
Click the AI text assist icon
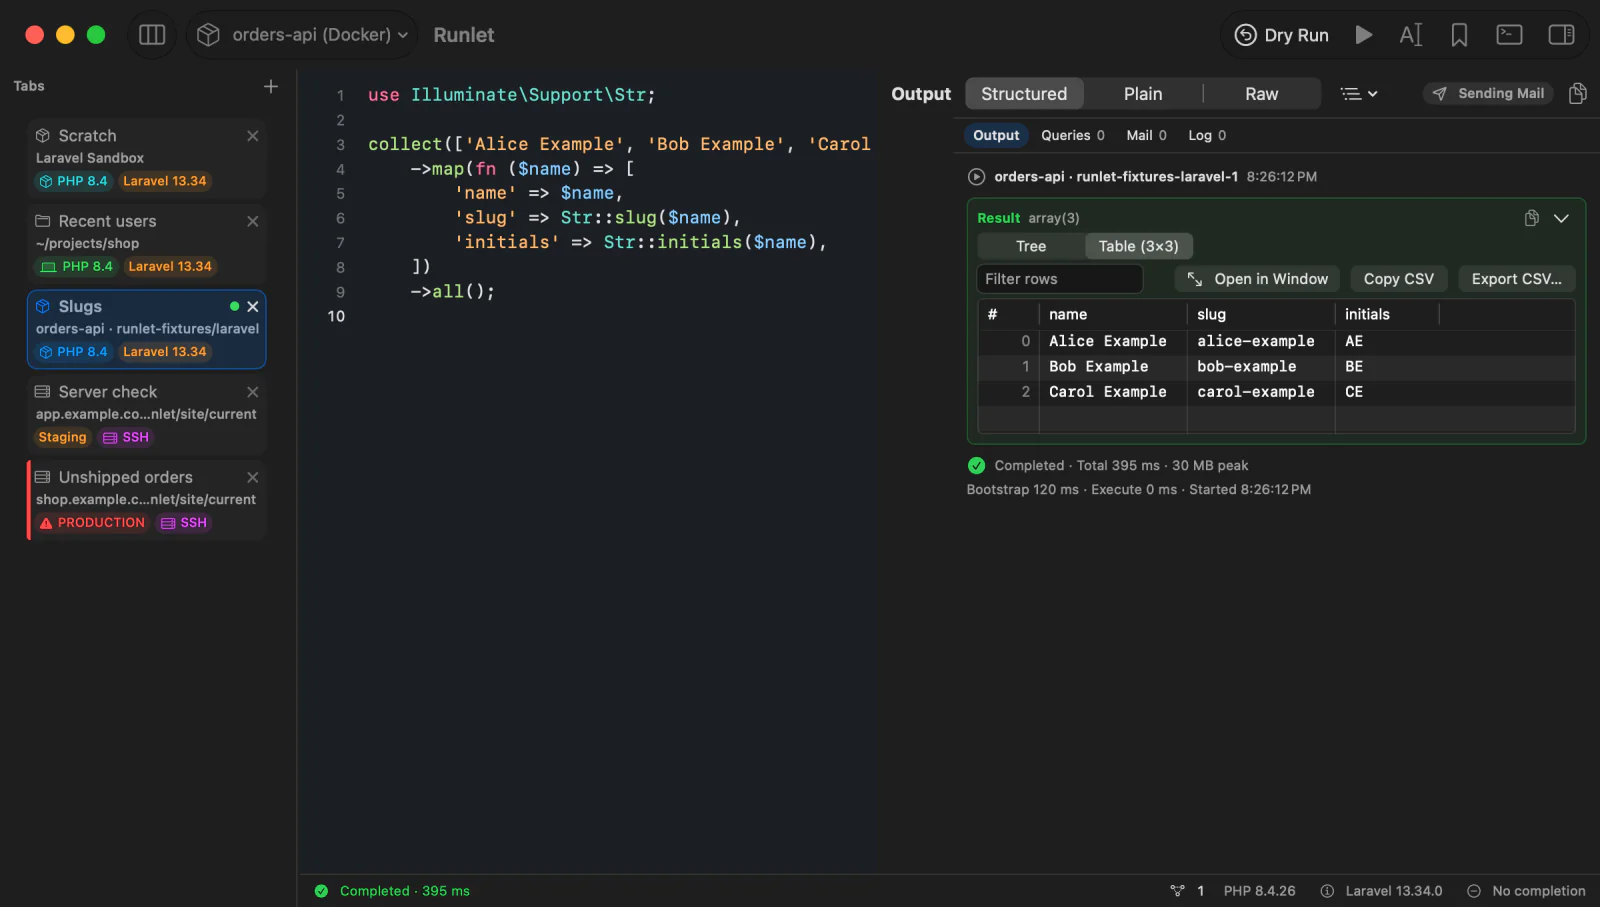click(x=1410, y=35)
